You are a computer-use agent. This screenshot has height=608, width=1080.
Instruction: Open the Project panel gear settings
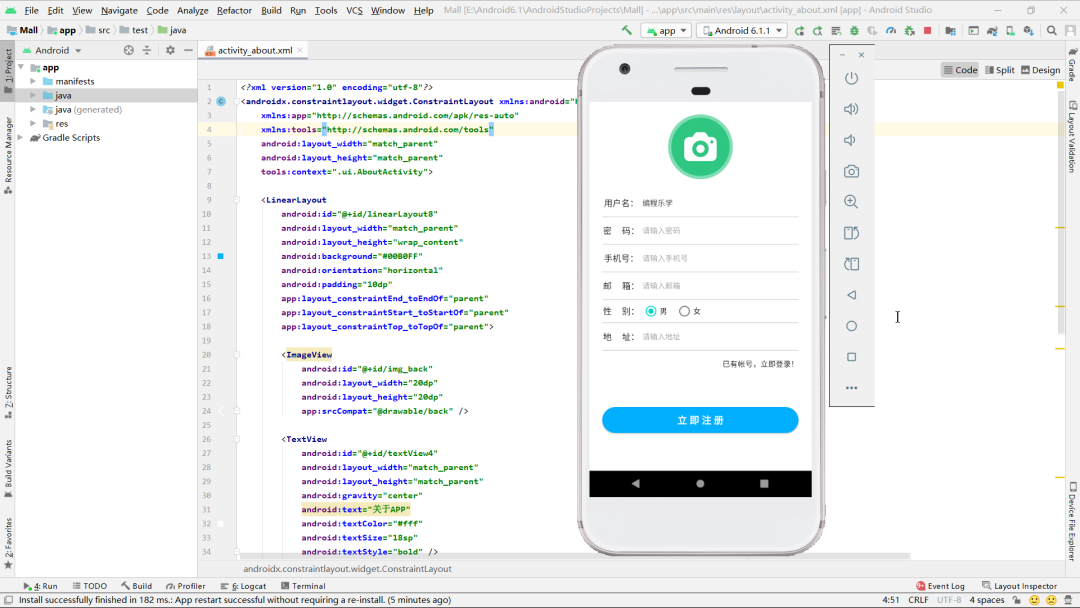pos(170,50)
